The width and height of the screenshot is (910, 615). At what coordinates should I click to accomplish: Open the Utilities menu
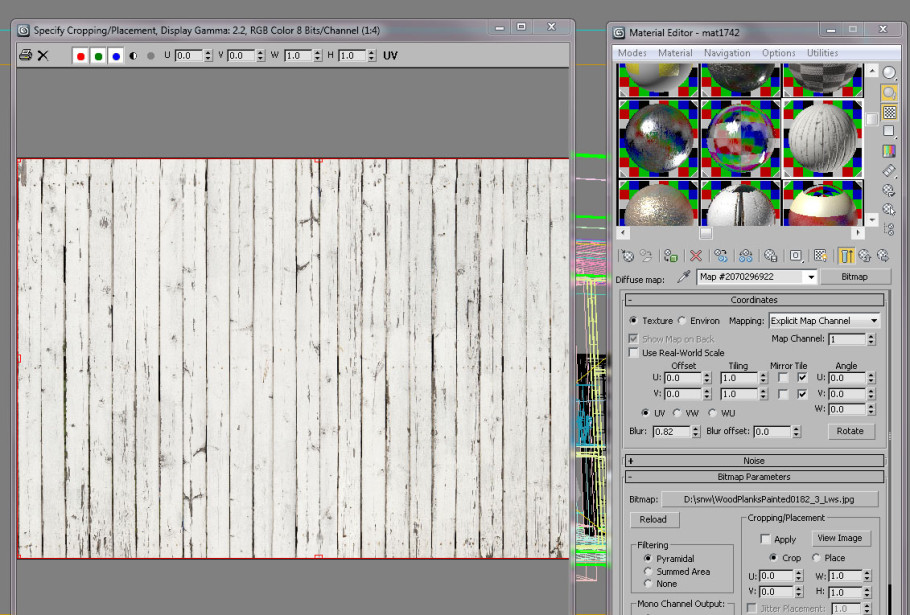822,53
